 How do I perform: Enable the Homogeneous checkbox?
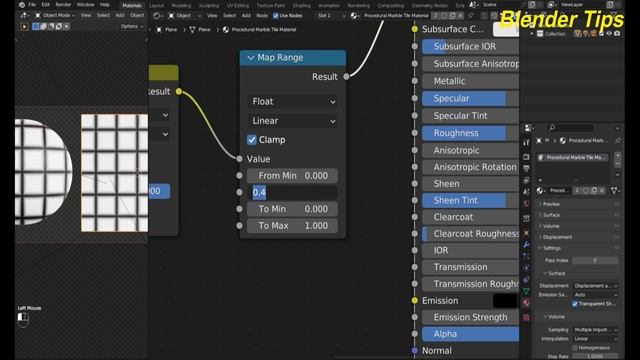pyautogui.click(x=575, y=348)
